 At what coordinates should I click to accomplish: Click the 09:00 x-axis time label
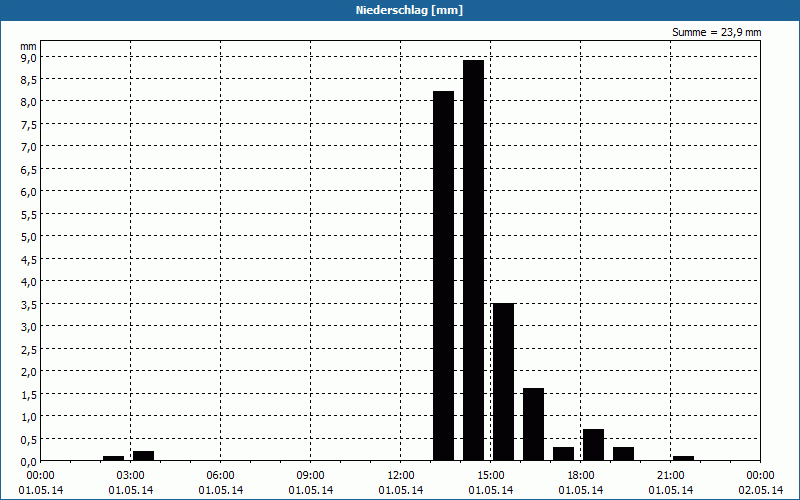(x=311, y=476)
